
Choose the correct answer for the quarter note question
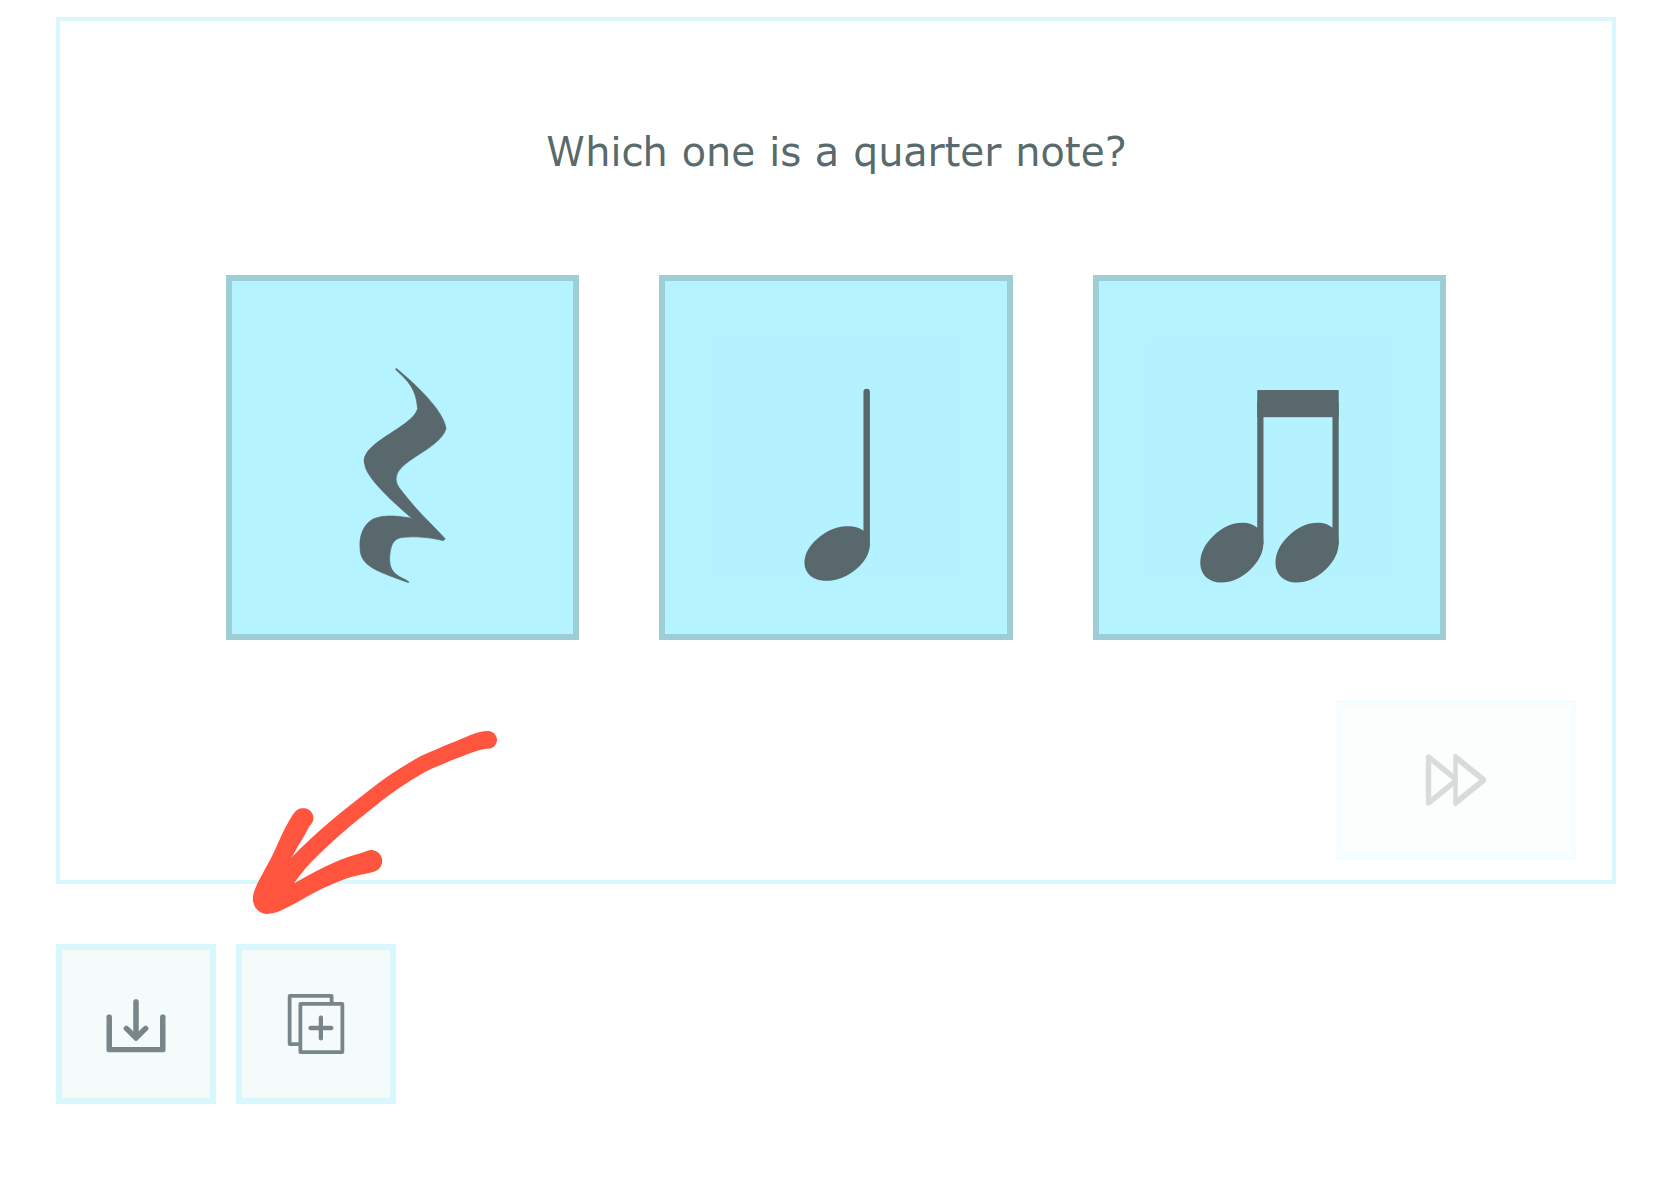837,457
